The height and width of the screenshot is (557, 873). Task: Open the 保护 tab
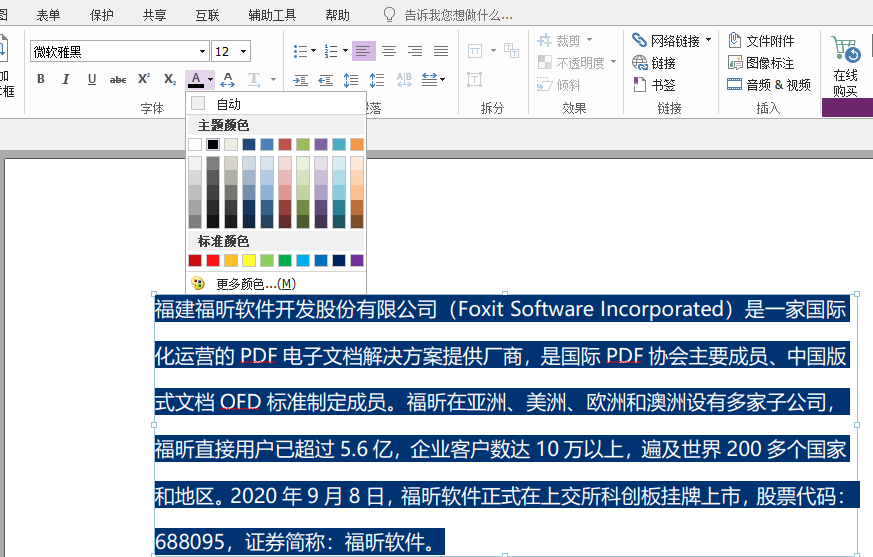click(x=101, y=15)
